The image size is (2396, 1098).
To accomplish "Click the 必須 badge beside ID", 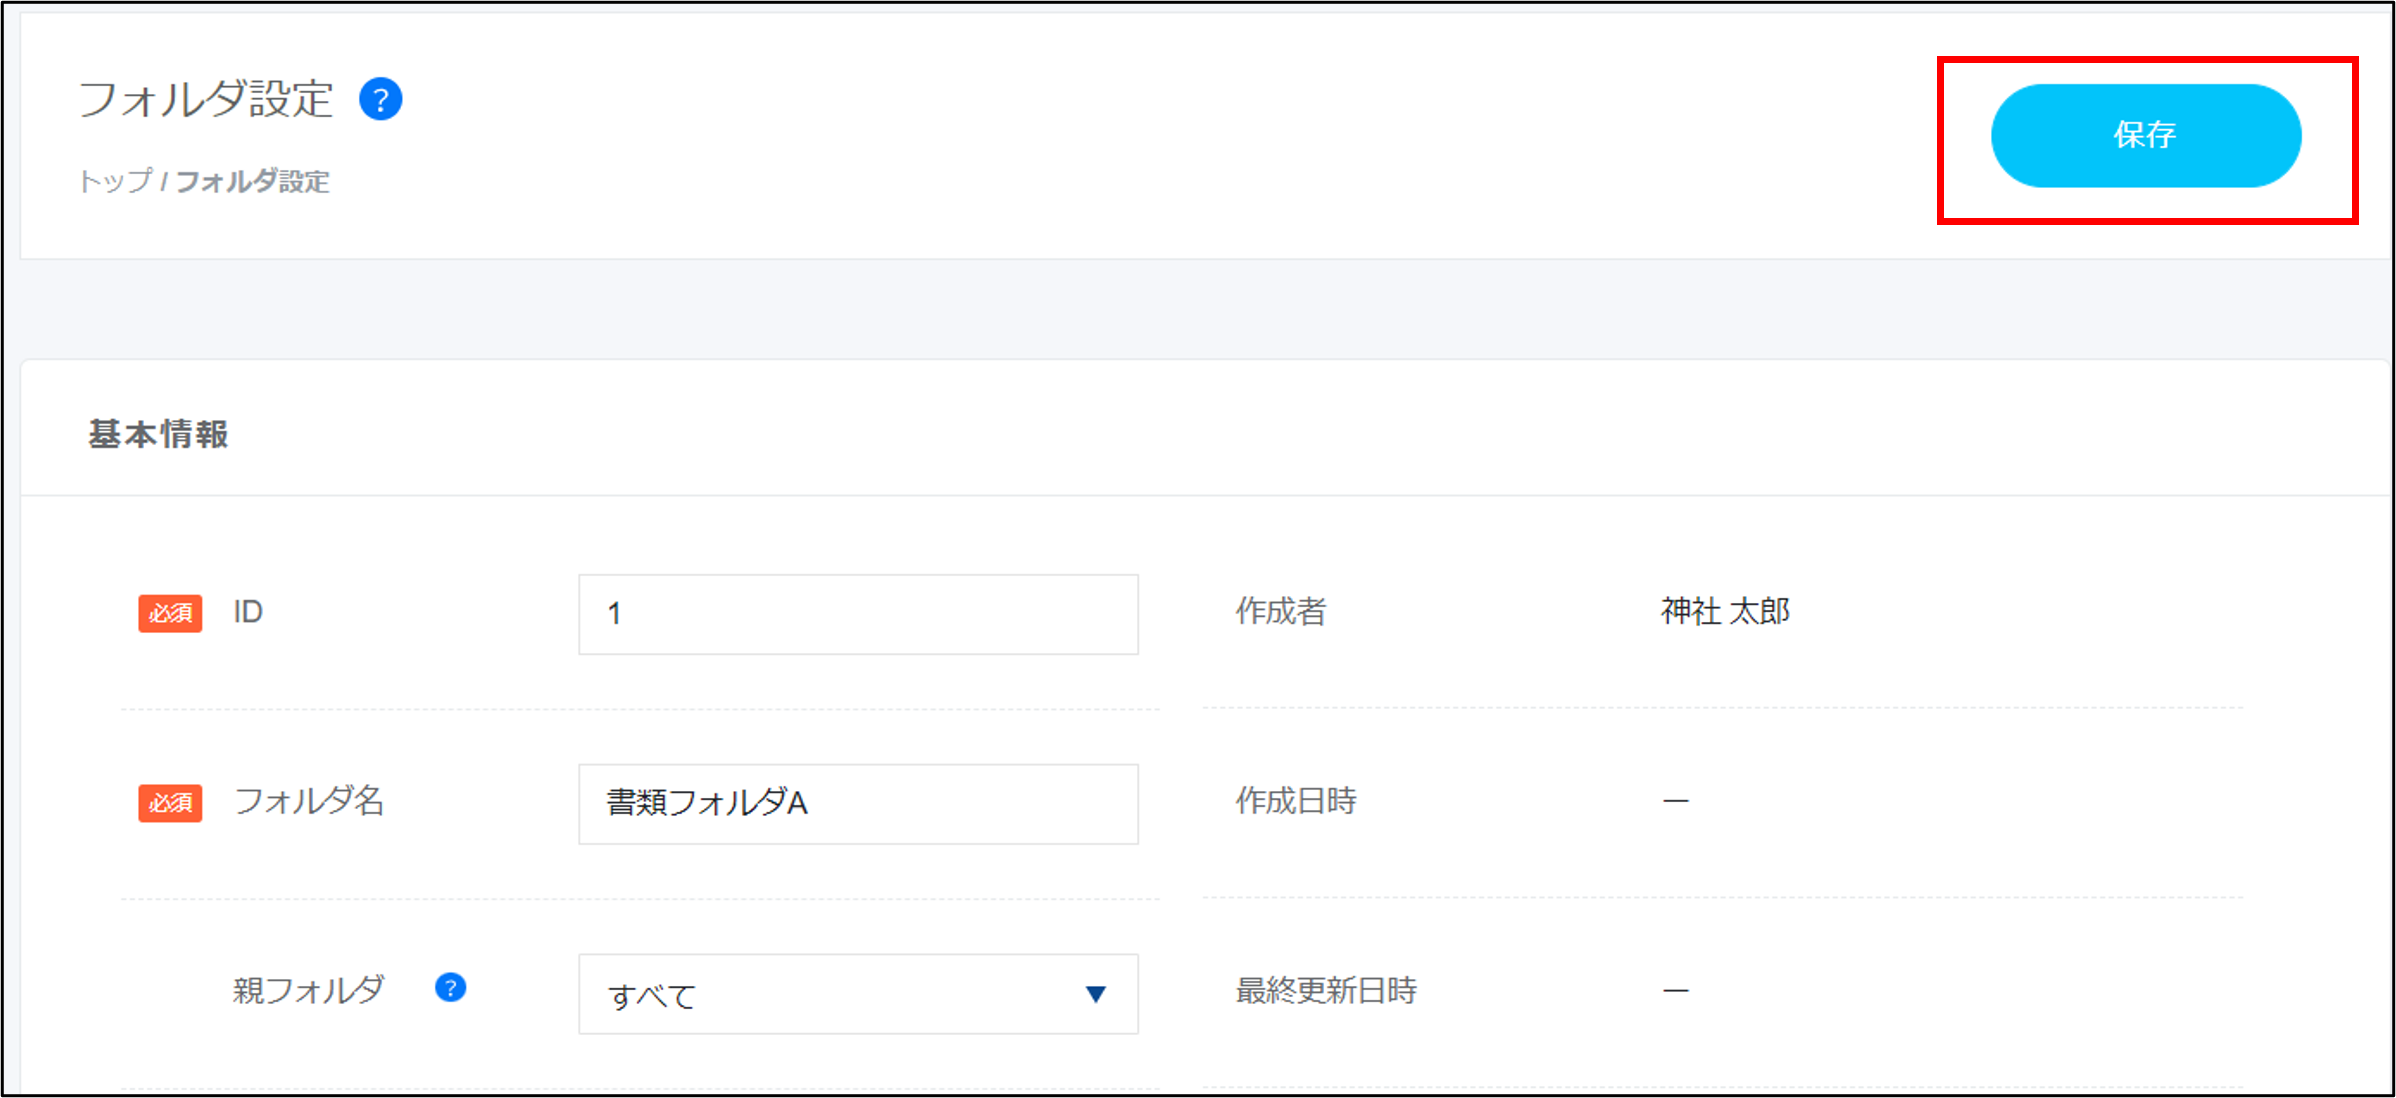I will point(170,613).
